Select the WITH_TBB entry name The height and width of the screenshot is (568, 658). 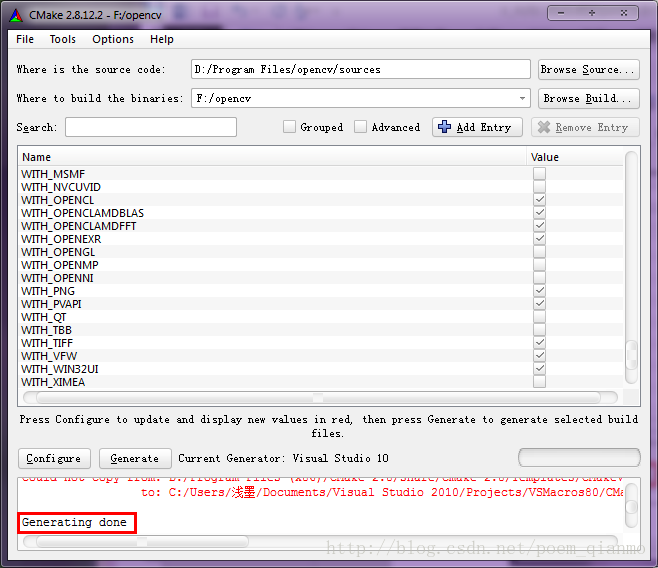46,330
